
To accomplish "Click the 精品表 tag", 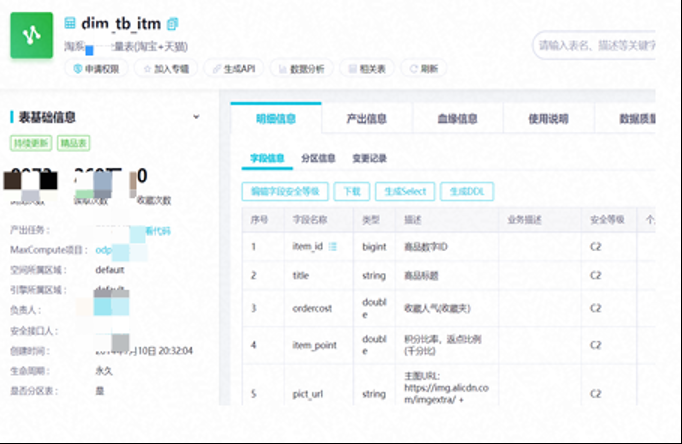I will 74,143.
